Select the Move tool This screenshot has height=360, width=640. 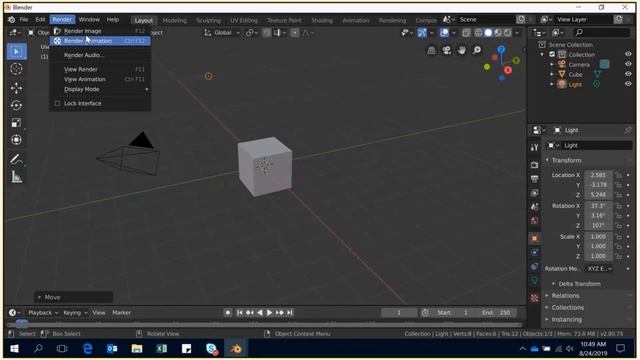[16, 88]
